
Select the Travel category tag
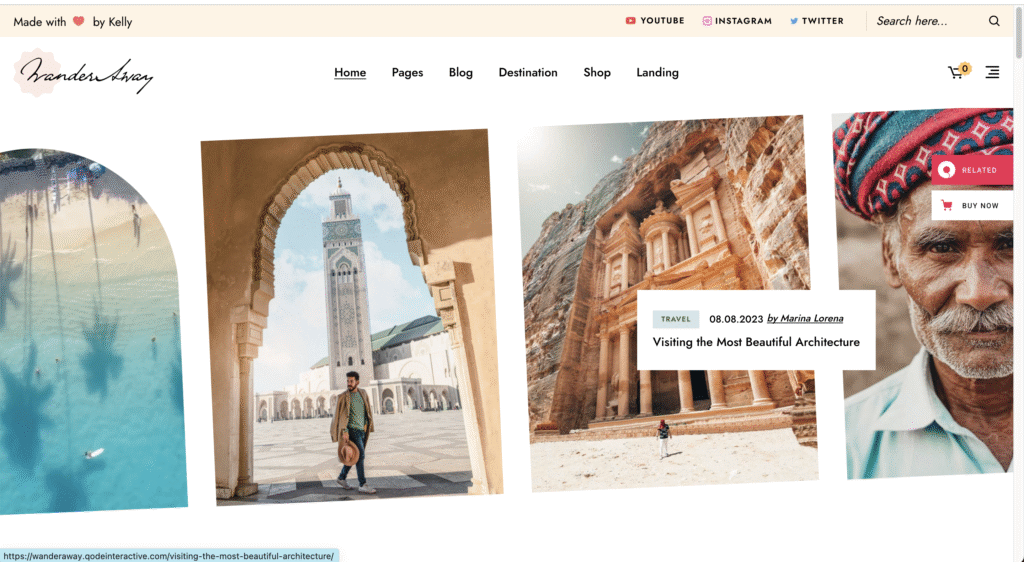pos(675,319)
